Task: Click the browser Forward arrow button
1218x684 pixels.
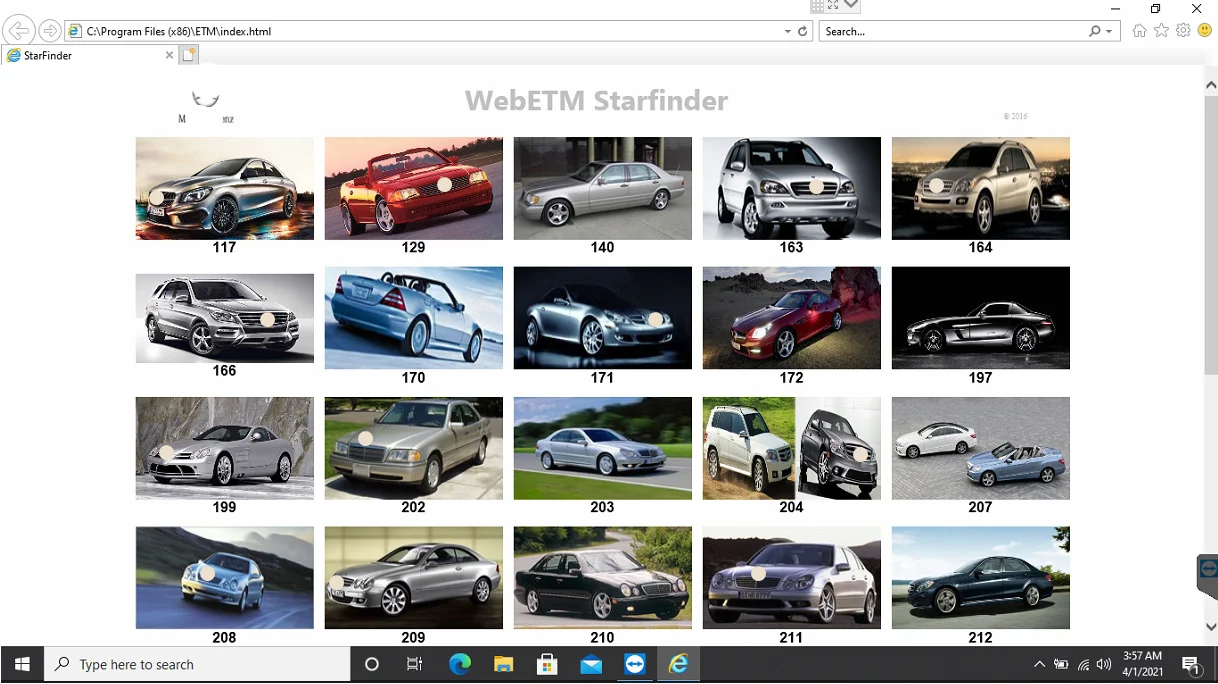Action: (x=49, y=31)
